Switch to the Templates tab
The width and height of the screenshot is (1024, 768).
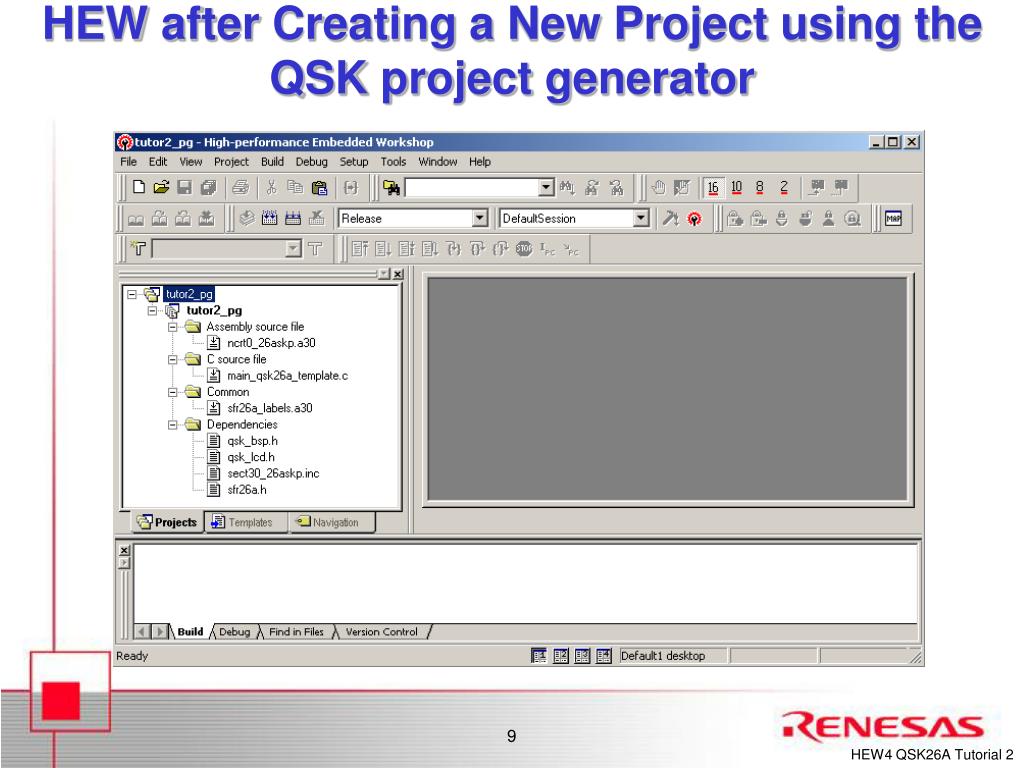coord(245,522)
